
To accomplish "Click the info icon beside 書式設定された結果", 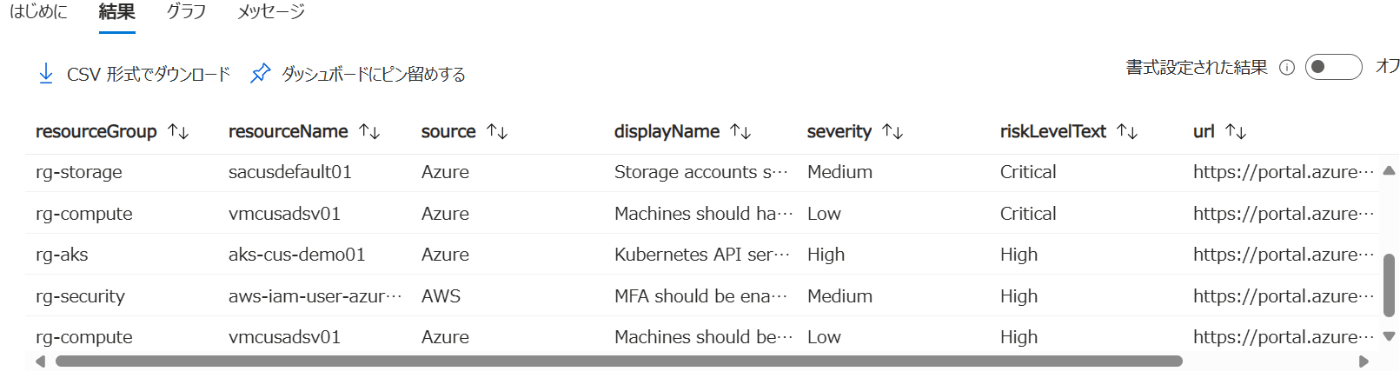I will (1287, 68).
